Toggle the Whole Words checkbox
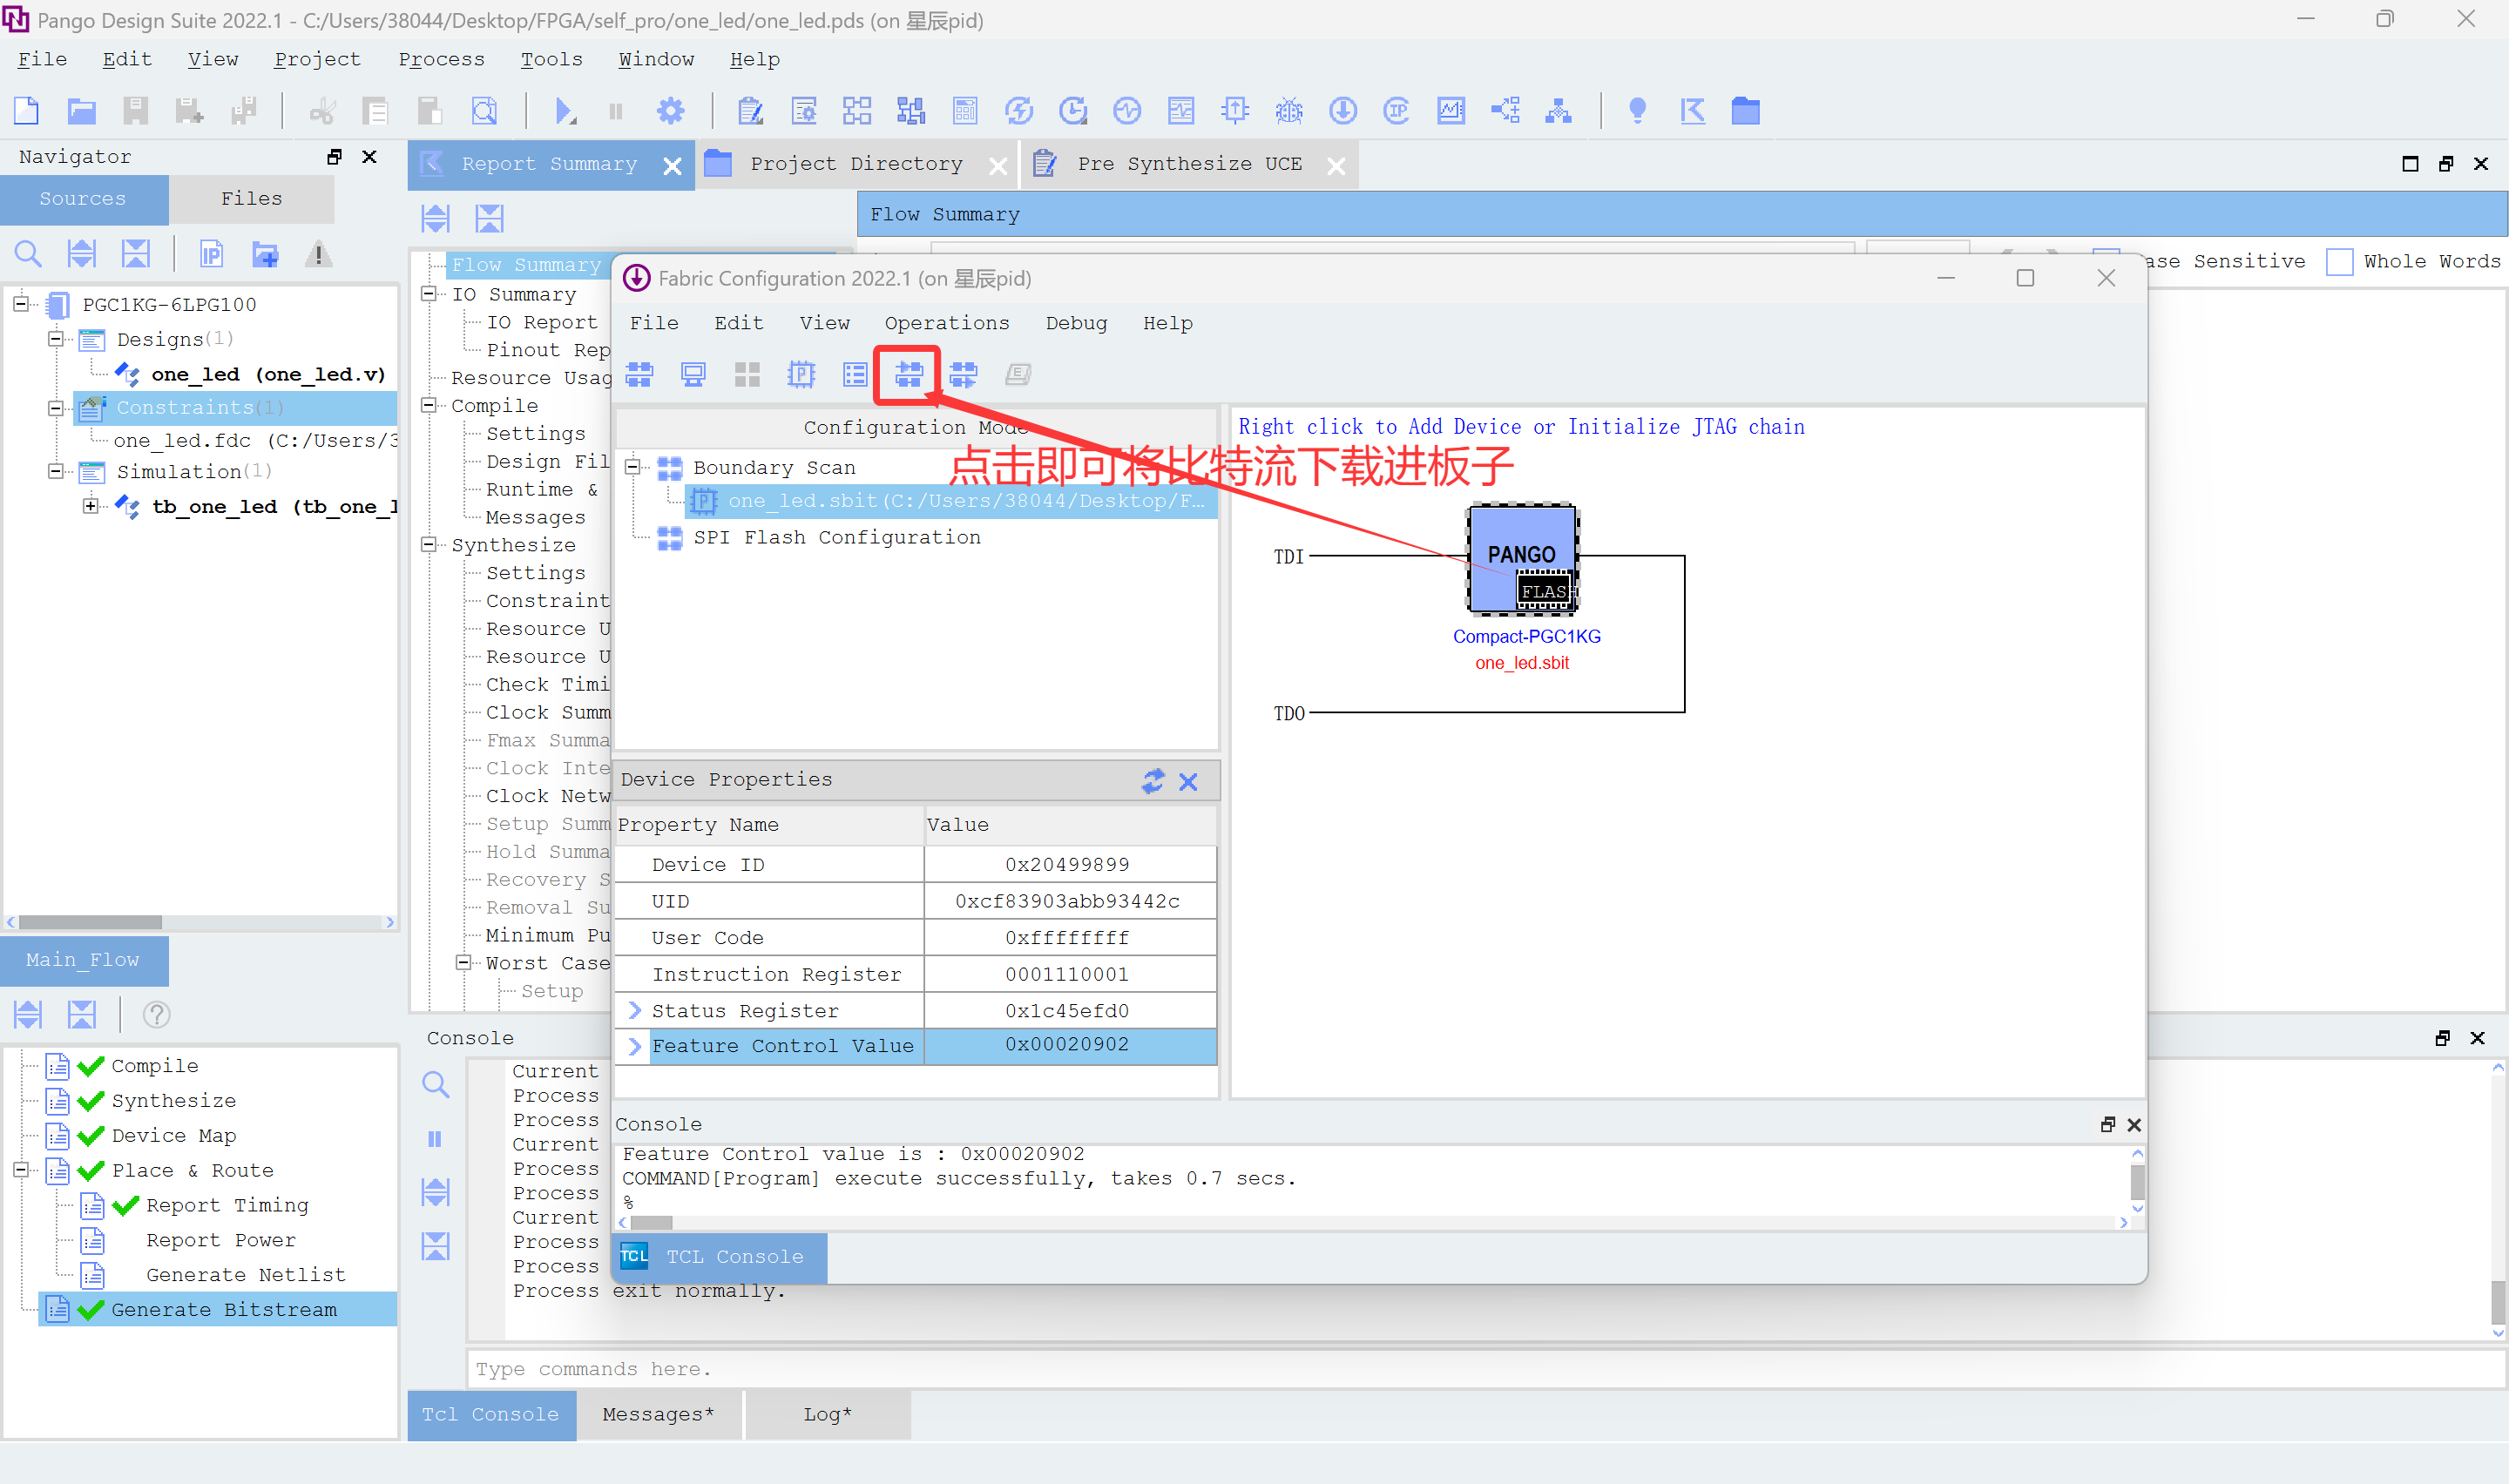2509x1484 pixels. (2339, 262)
